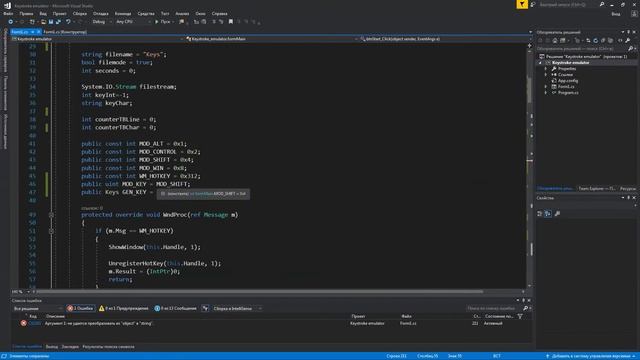
Task: Click the Visual Studio logo icon
Action: coord(7,5)
